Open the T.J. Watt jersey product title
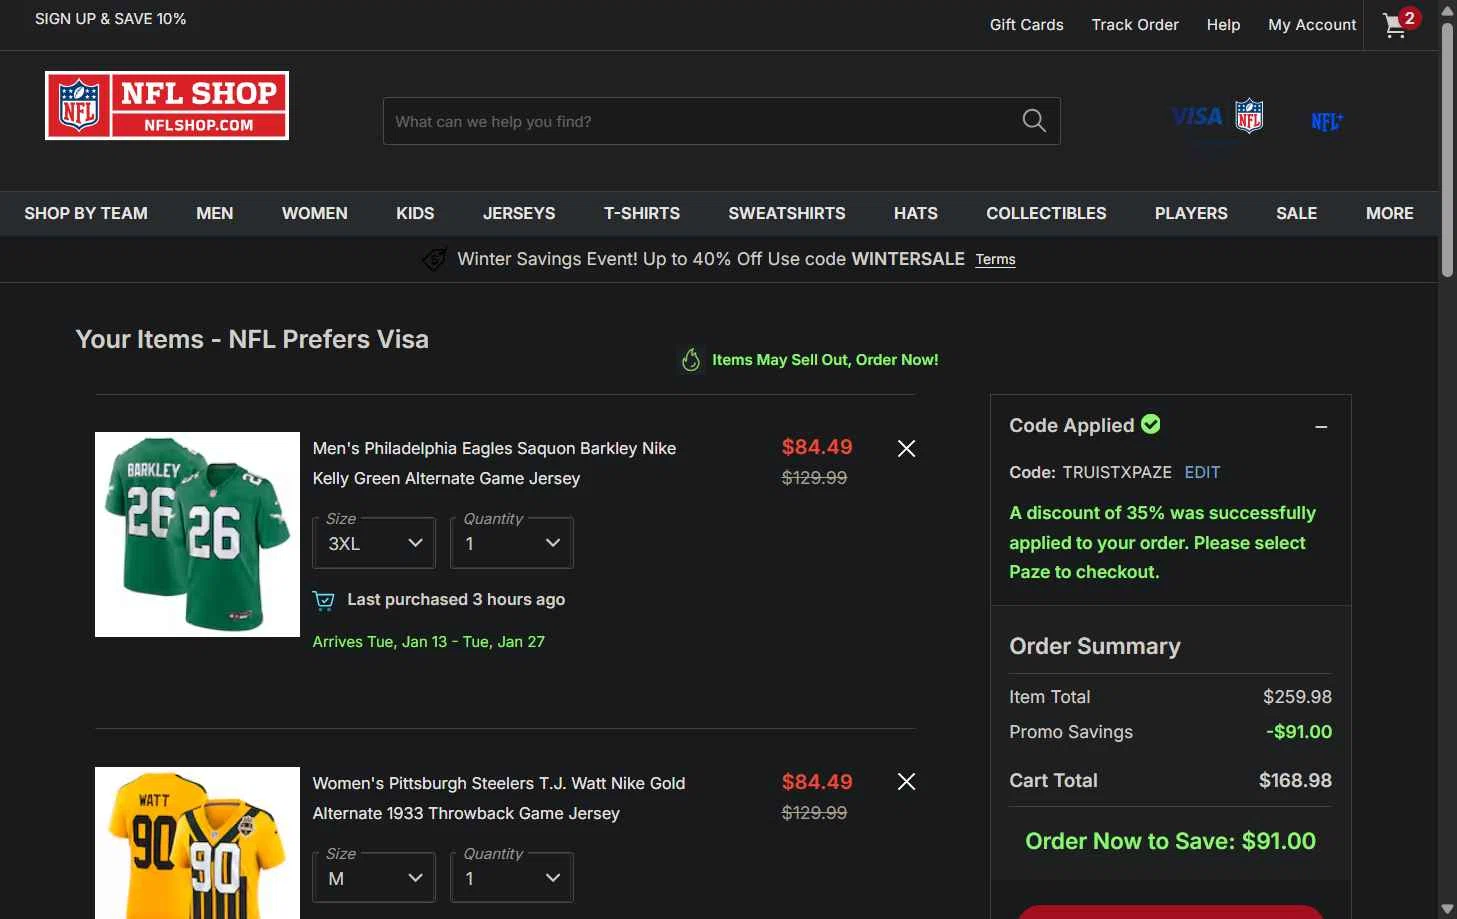The width and height of the screenshot is (1457, 919). (x=499, y=799)
